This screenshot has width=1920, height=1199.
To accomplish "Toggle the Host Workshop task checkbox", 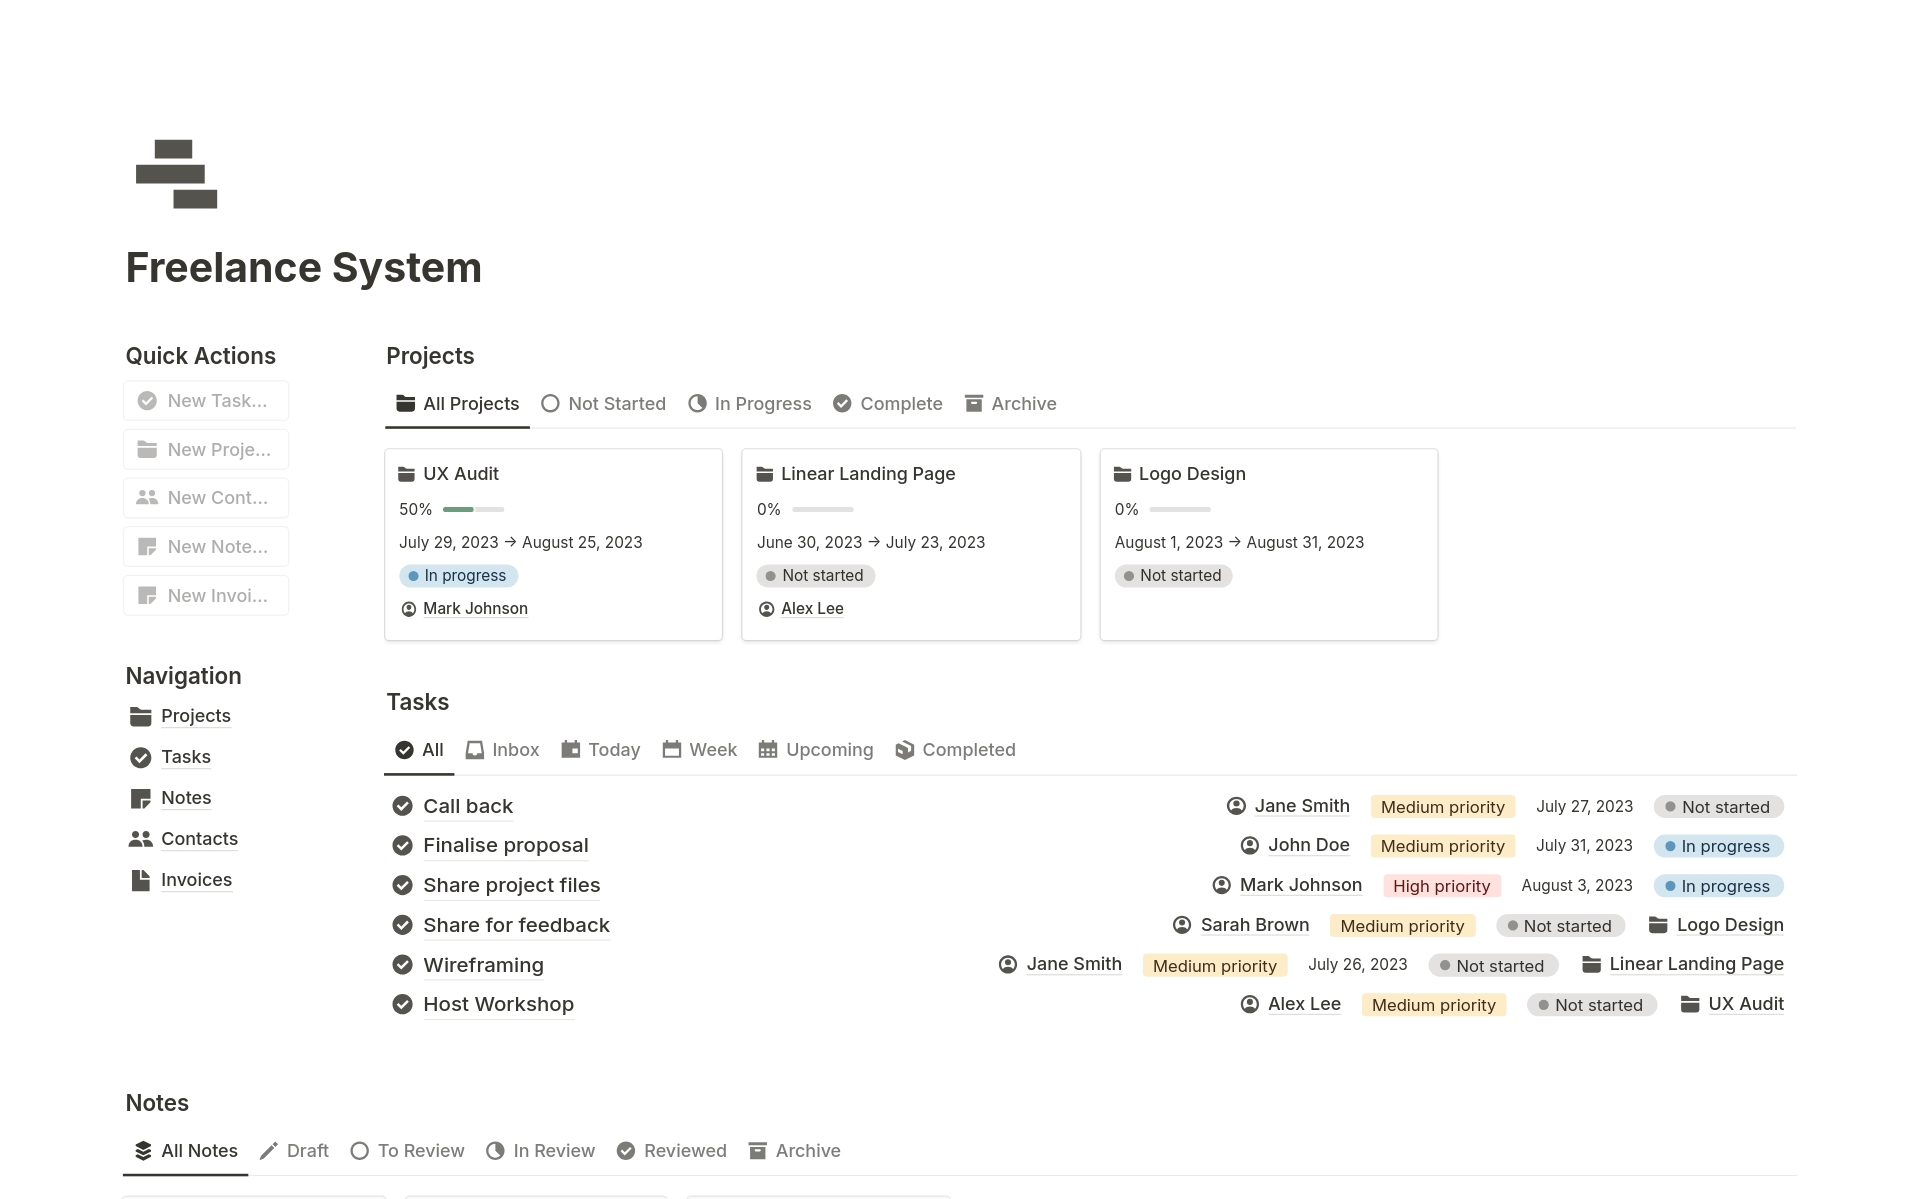I will tap(402, 1004).
